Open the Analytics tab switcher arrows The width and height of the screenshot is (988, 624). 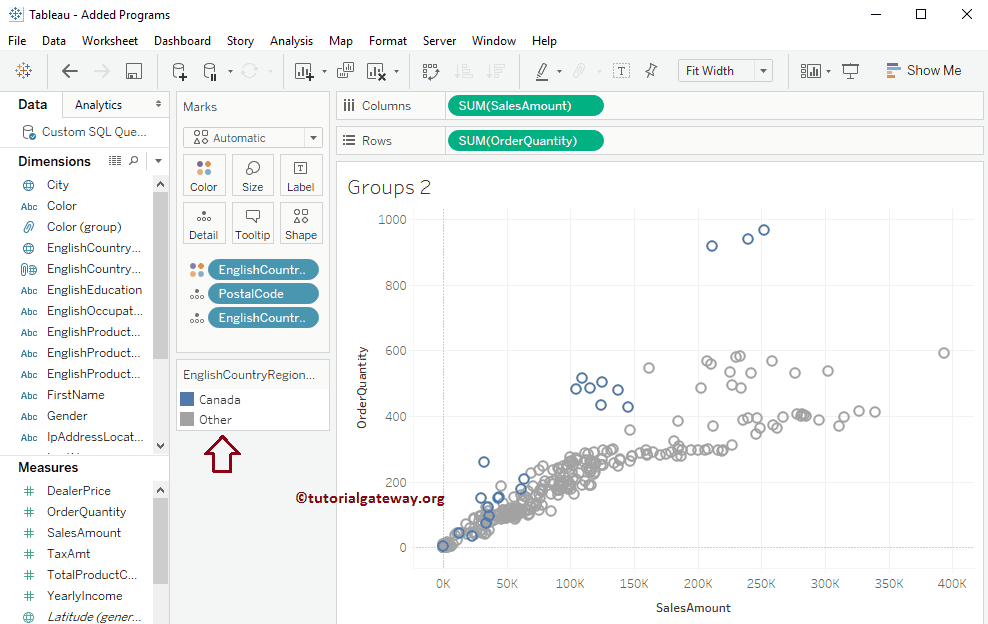(158, 104)
